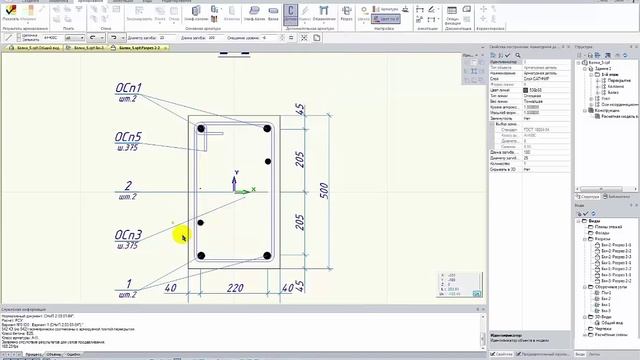Select the Общий вид 3D view item
This screenshot has height=360, width=640.
click(612, 323)
